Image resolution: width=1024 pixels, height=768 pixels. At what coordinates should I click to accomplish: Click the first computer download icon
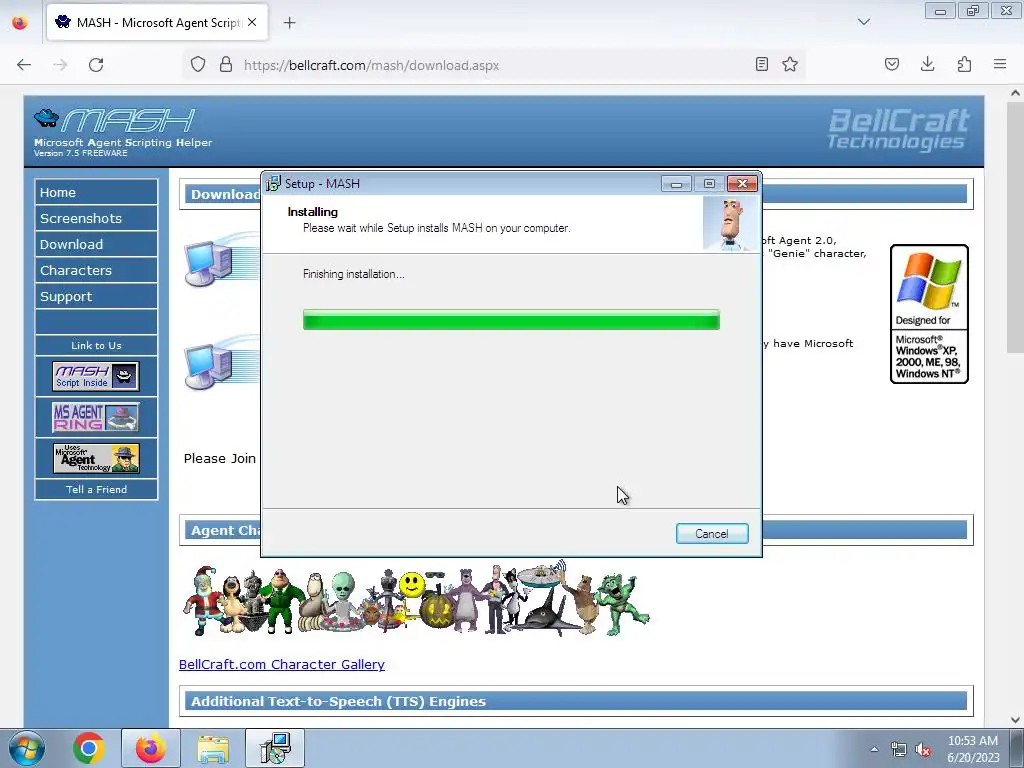tap(221, 261)
